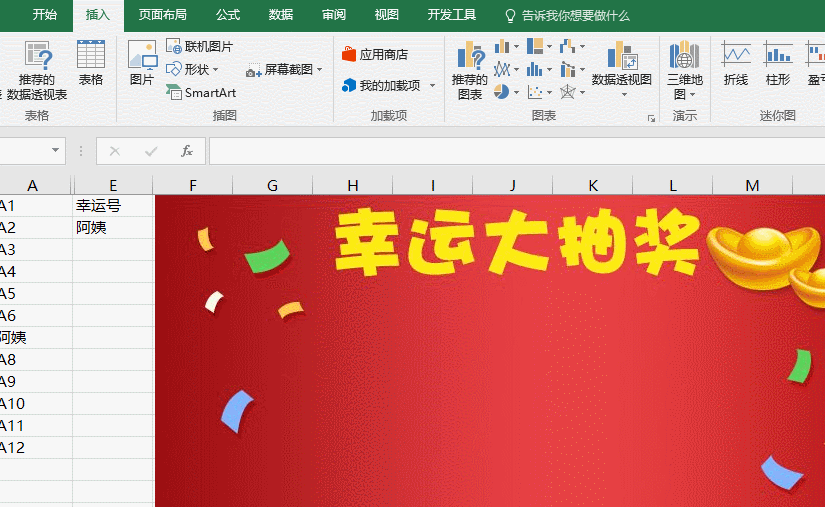This screenshot has height=507, width=825.
Task: Insert a scatter or bubble chart
Action: (535, 92)
